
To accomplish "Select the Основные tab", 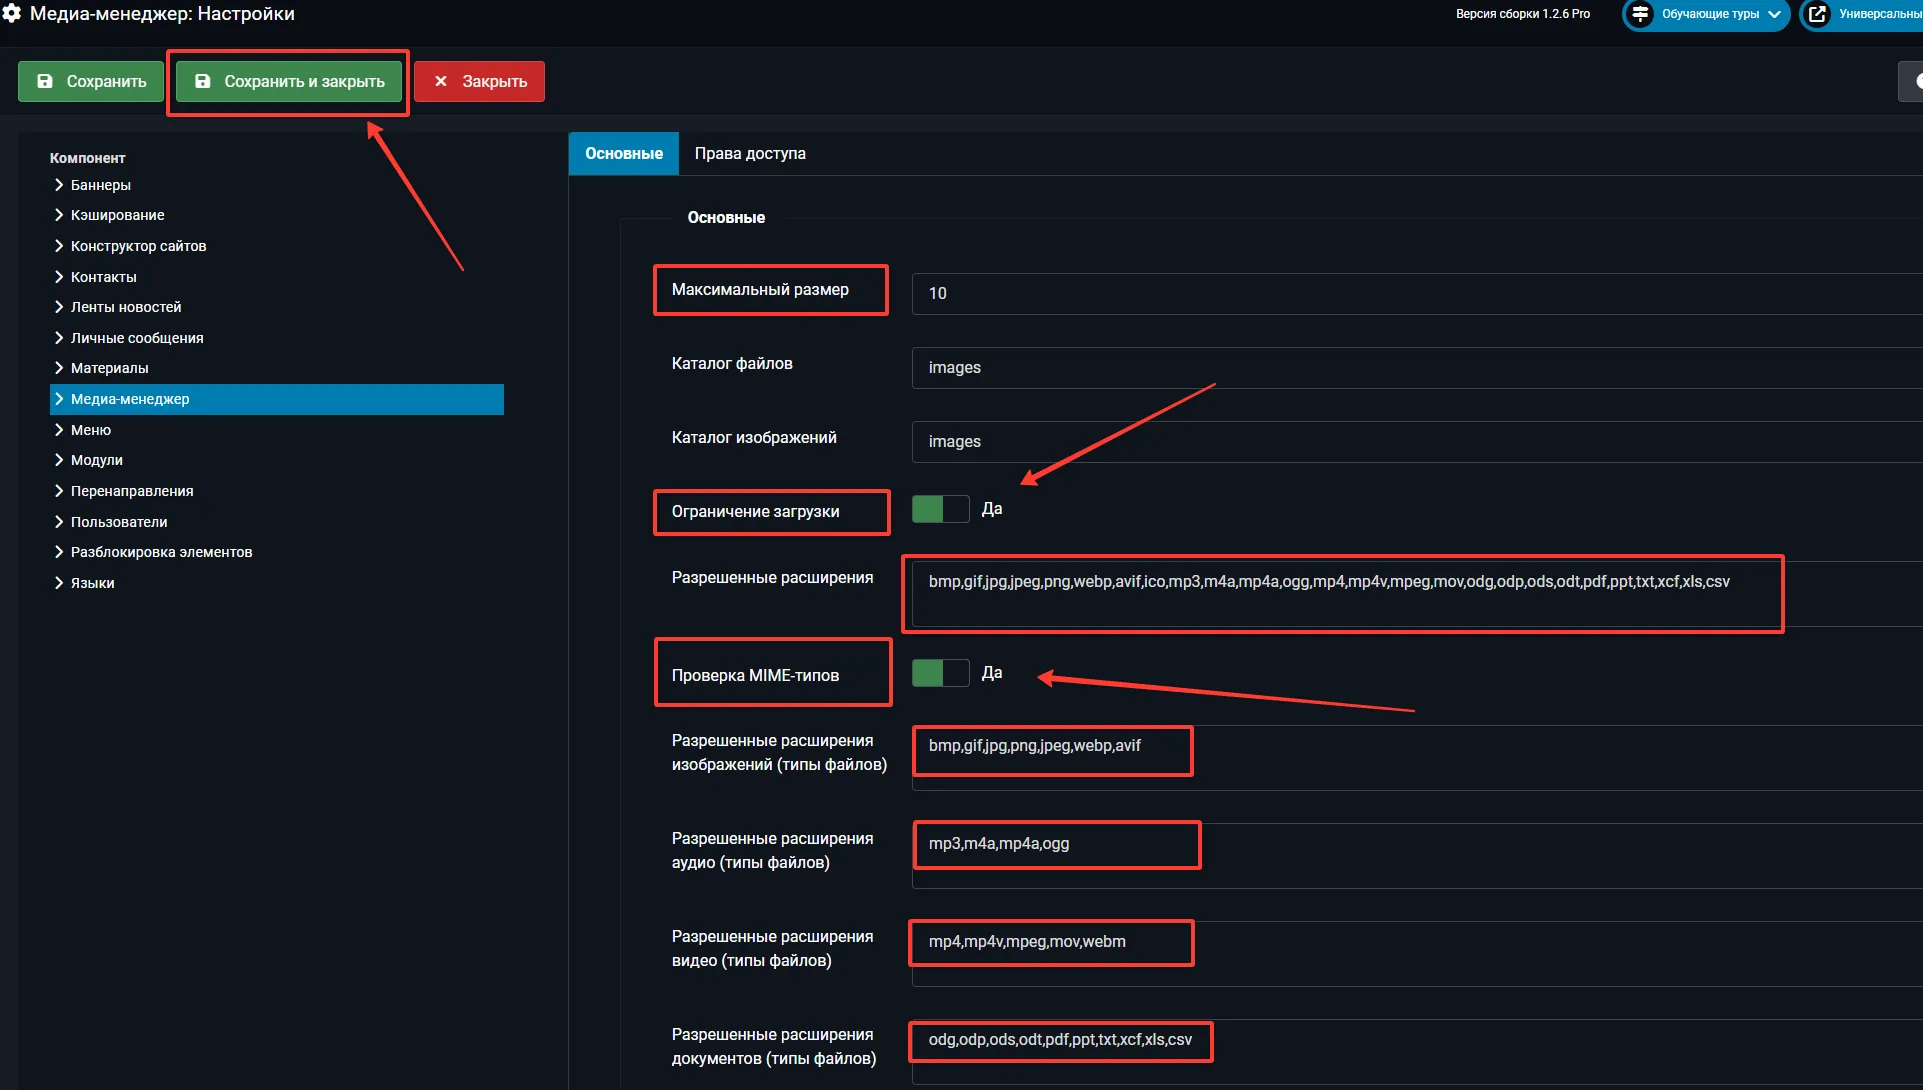I will 623,154.
